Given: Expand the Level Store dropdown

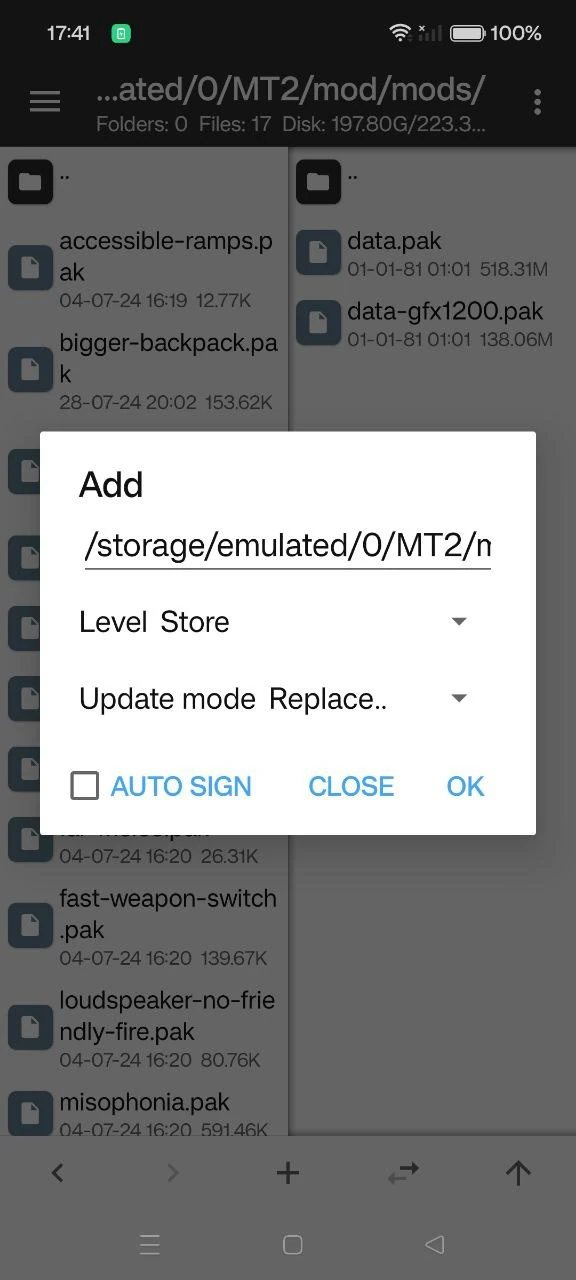Looking at the screenshot, I should (x=276, y=622).
